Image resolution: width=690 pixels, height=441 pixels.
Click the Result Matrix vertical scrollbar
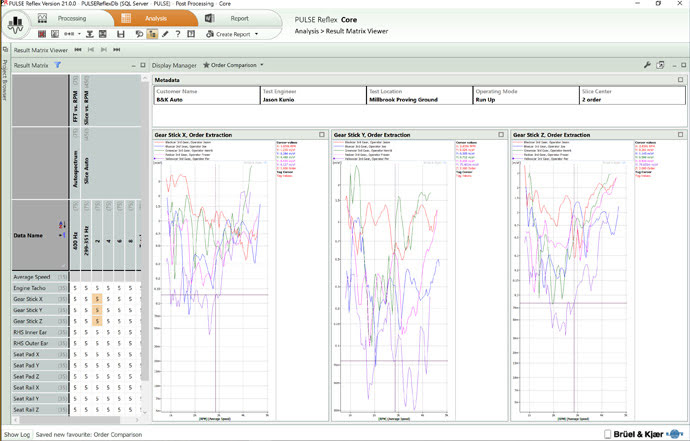pyautogui.click(x=145, y=231)
